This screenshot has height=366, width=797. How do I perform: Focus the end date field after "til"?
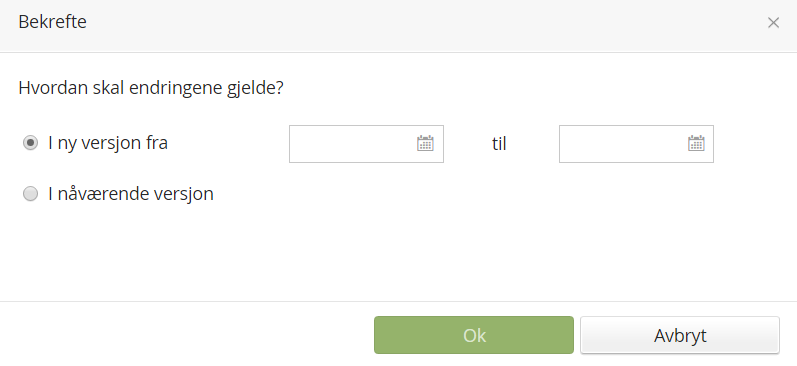tap(636, 144)
